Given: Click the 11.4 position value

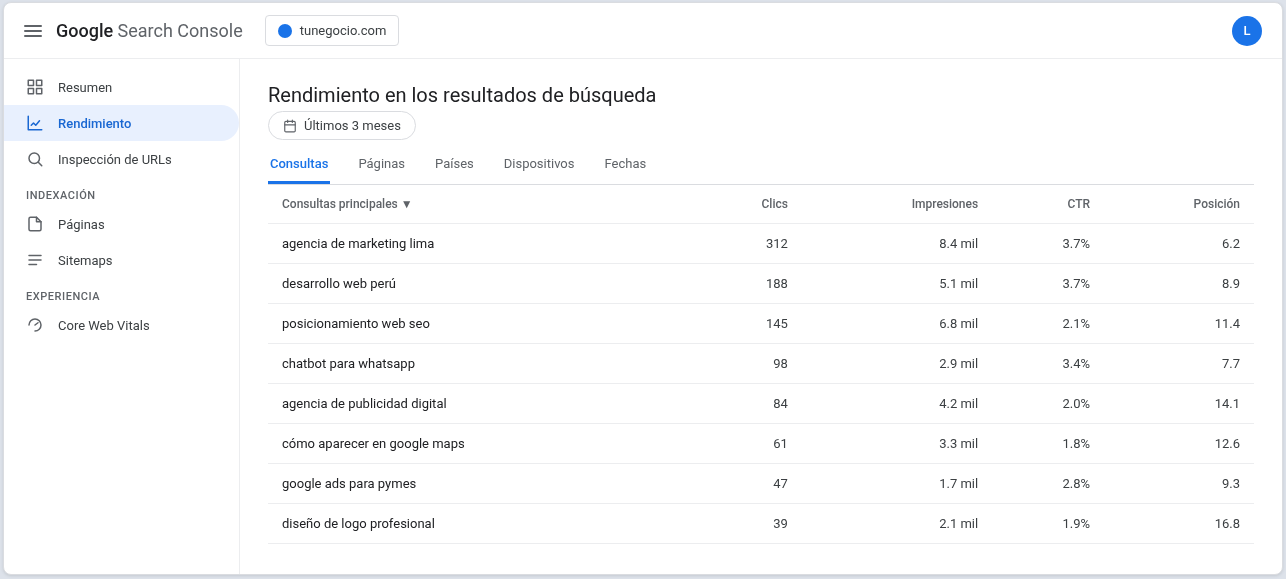Looking at the screenshot, I should tap(1227, 324).
